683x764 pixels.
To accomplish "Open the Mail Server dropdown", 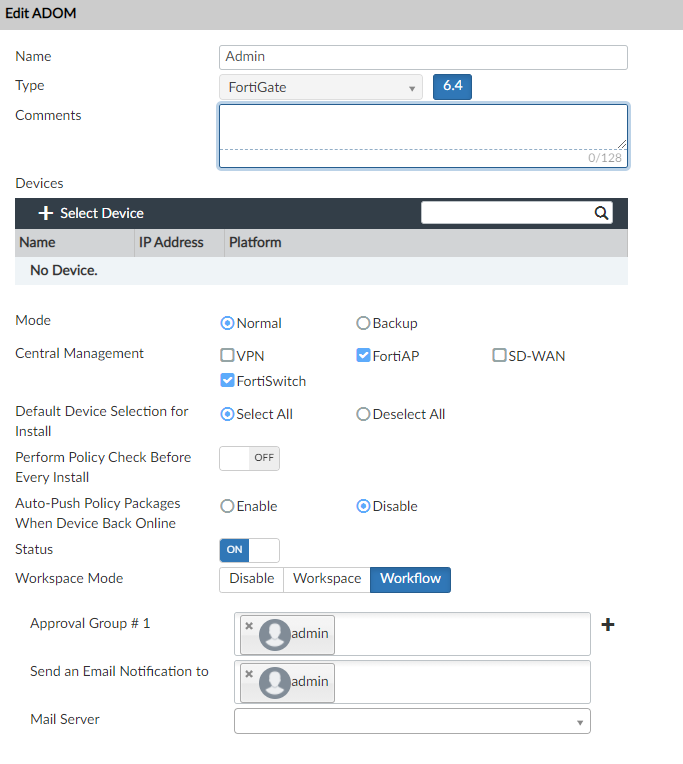I will [412, 721].
